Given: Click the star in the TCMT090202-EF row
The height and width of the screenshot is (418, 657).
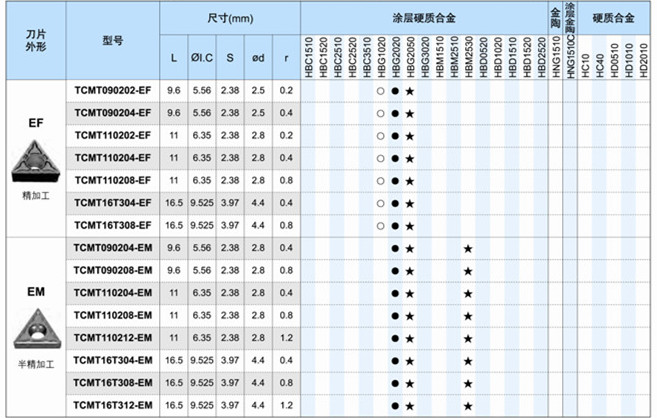Looking at the screenshot, I should (410, 91).
